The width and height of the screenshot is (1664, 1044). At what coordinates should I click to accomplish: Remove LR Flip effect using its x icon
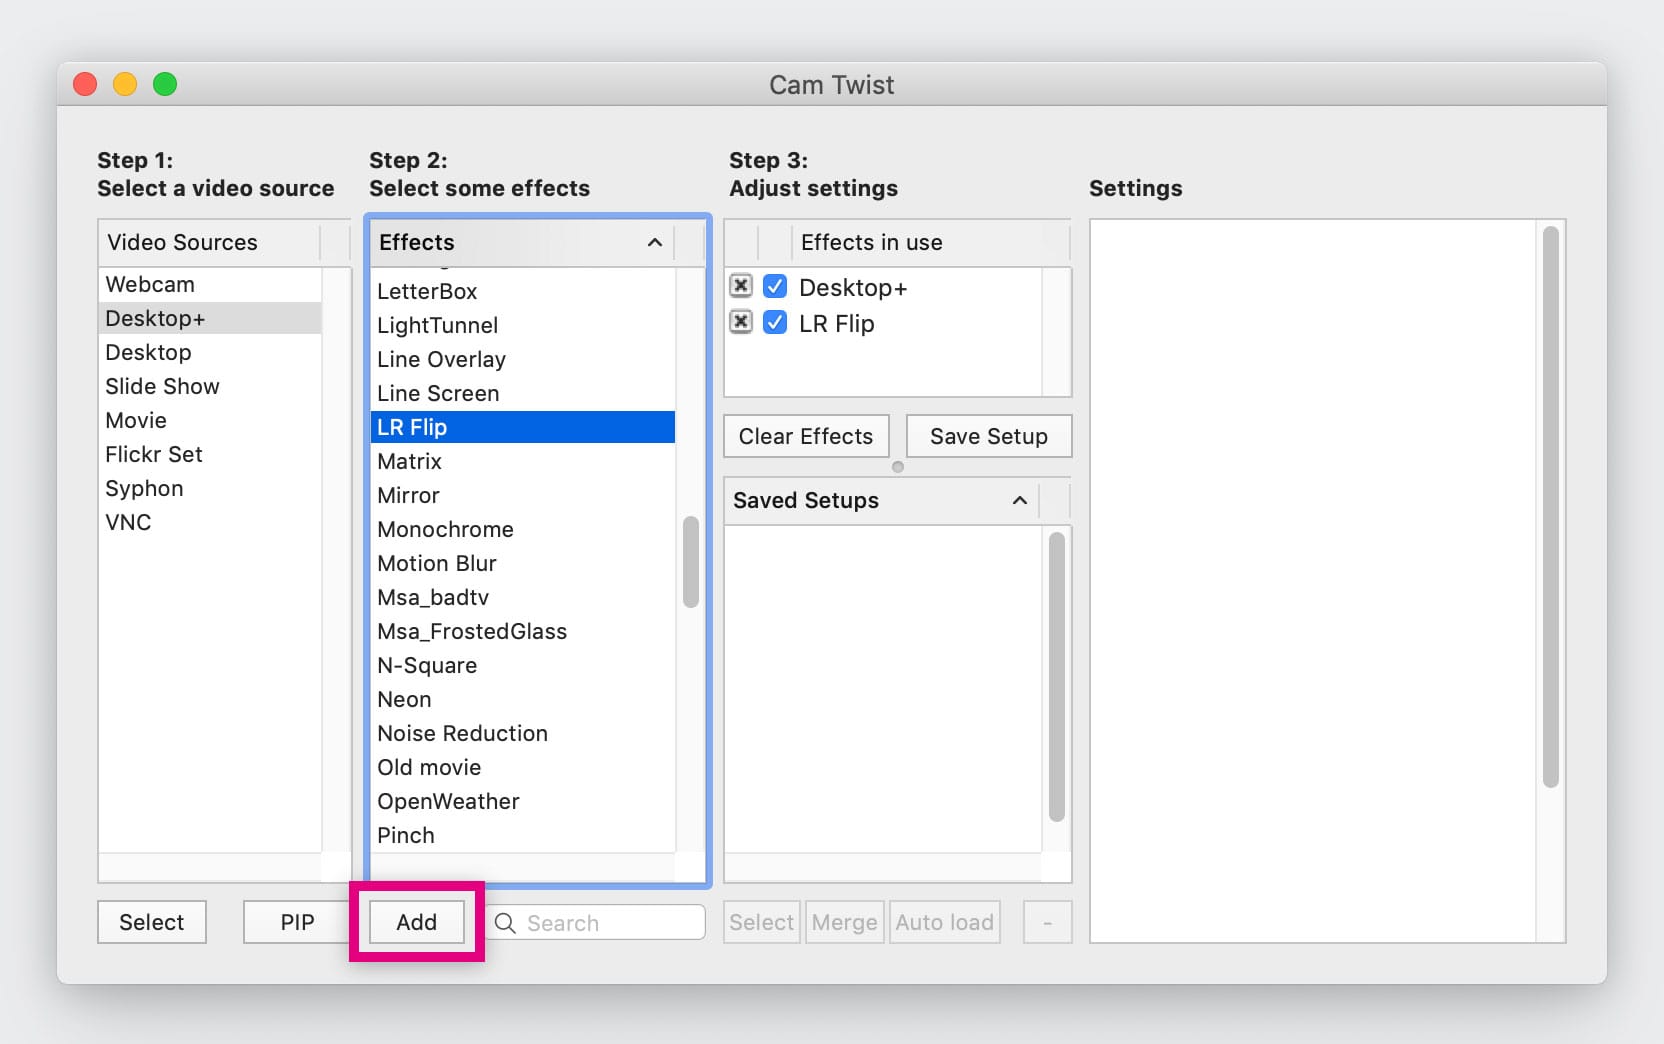741,322
